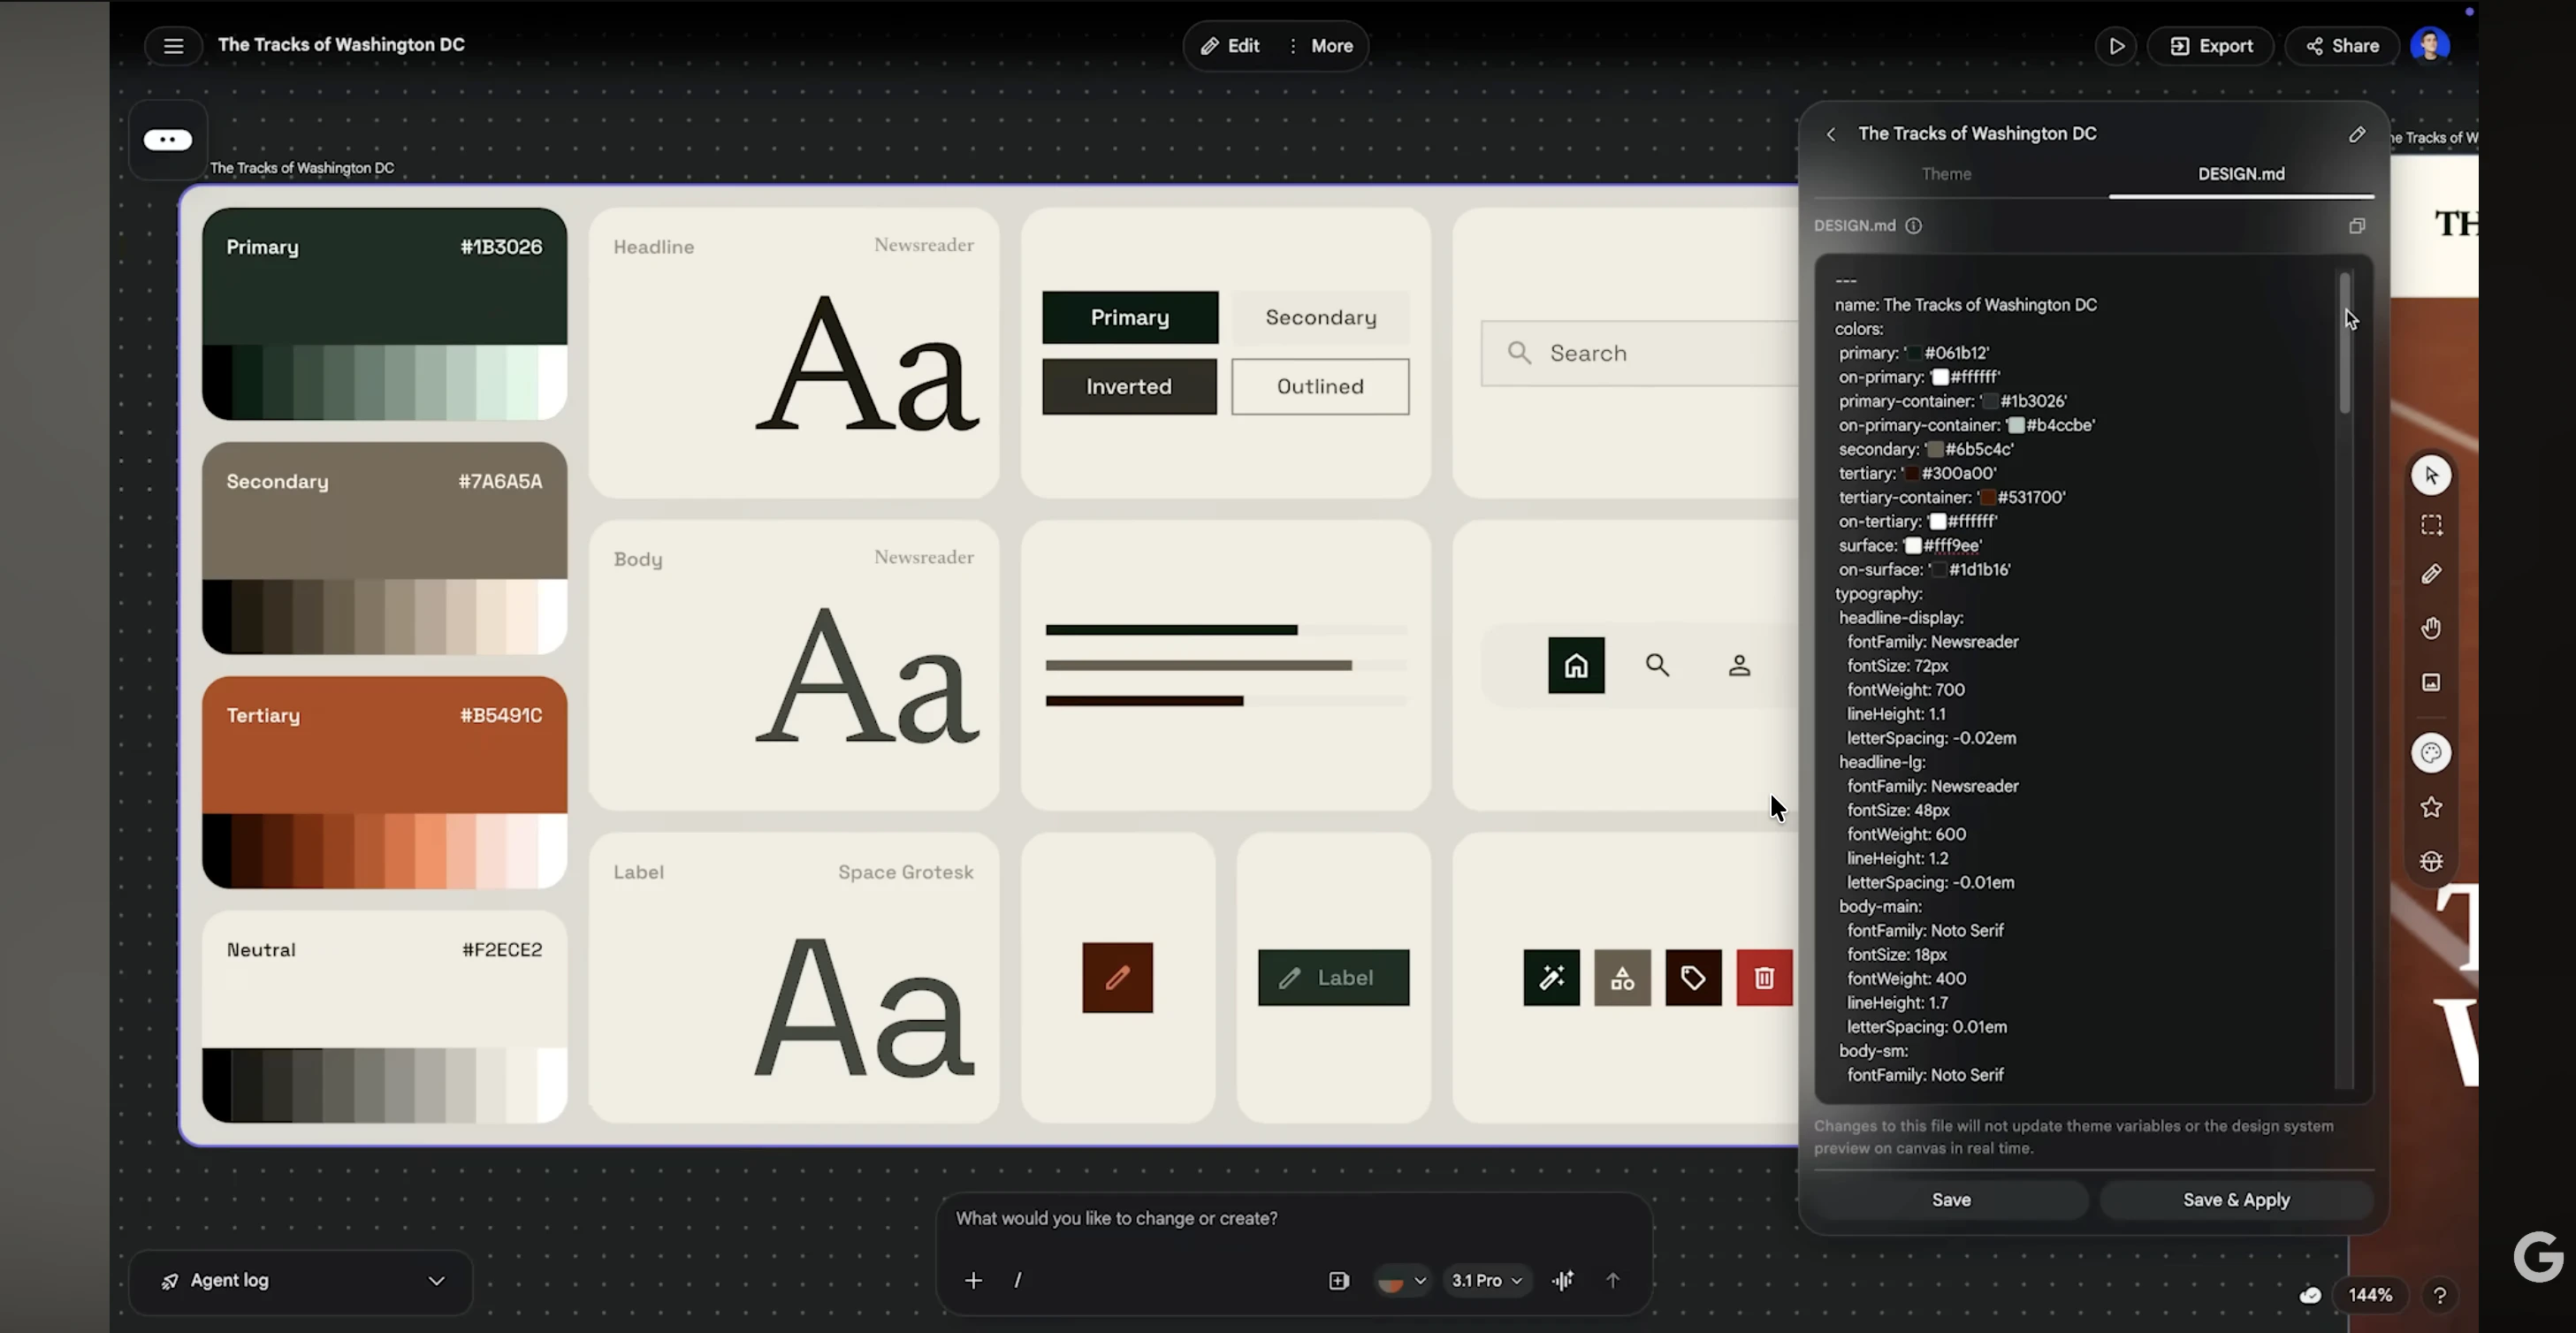Click the ellipsis button above the design system frame

(168, 140)
